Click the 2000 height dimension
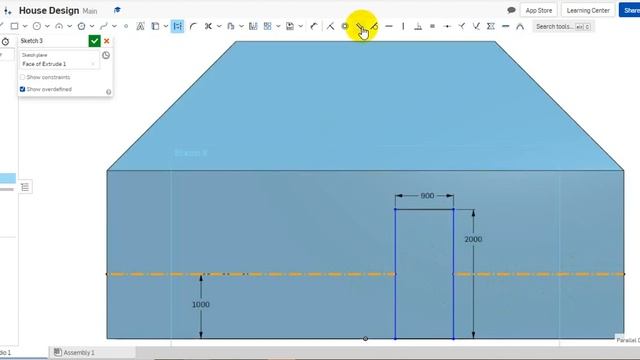Image resolution: width=640 pixels, height=360 pixels. pyautogui.click(x=473, y=239)
